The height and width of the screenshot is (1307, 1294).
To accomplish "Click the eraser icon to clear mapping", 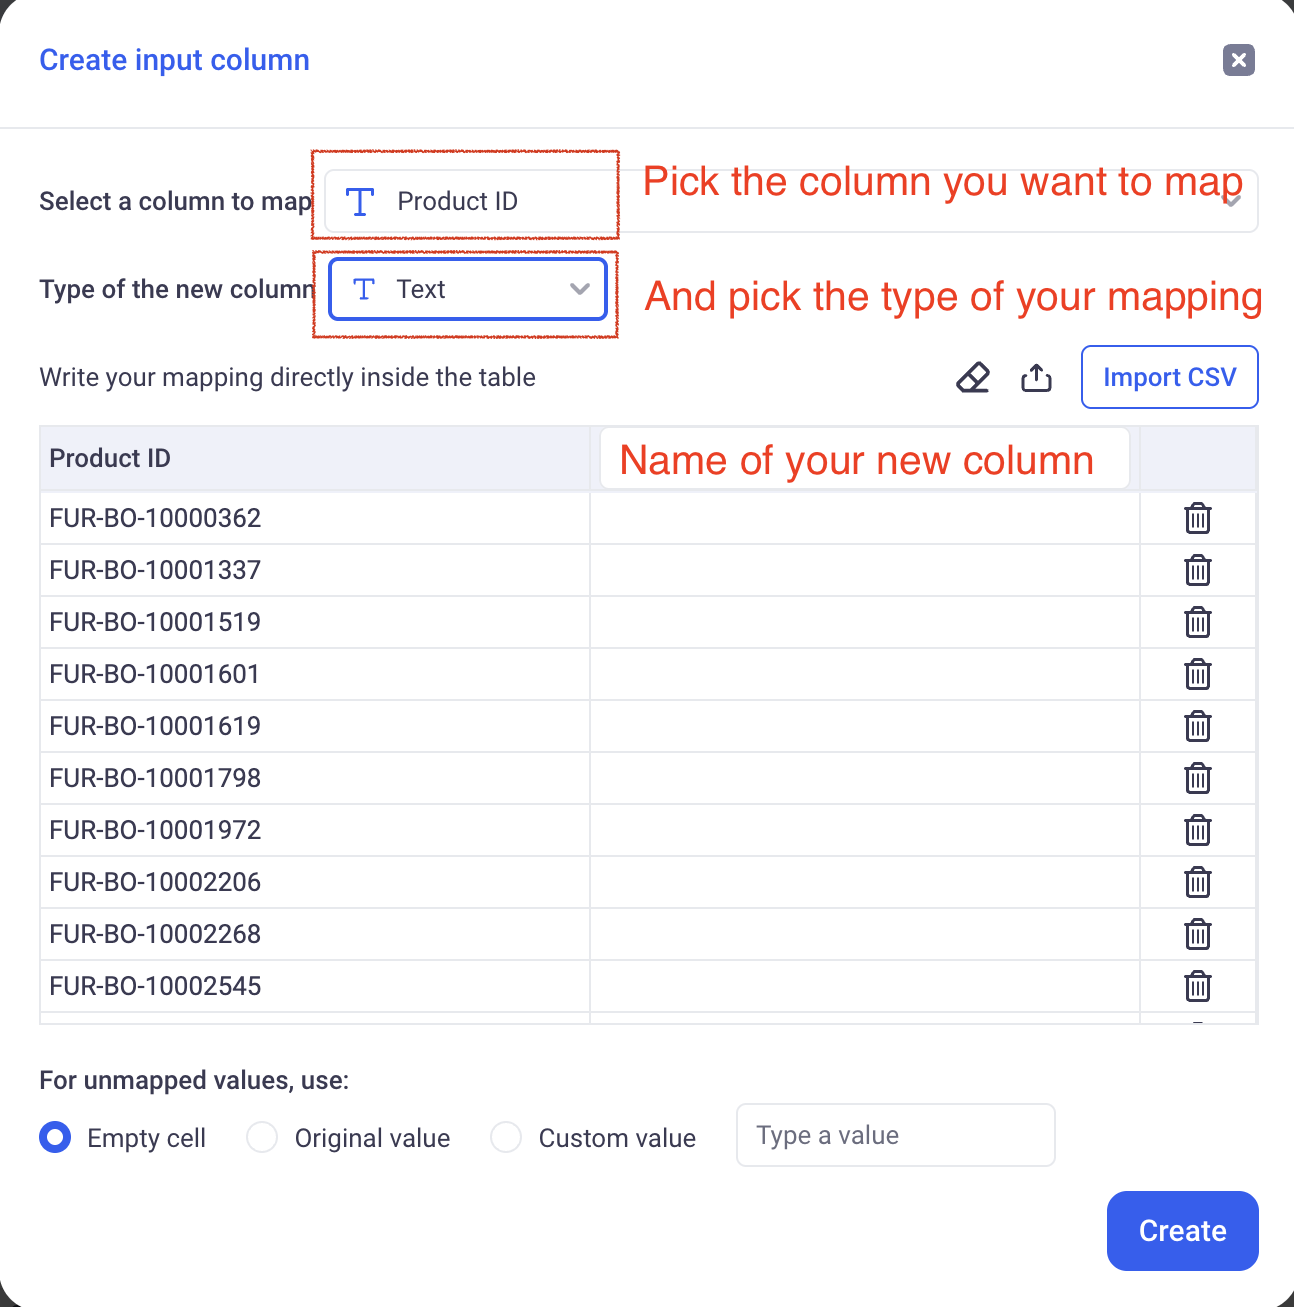I will 973,378.
